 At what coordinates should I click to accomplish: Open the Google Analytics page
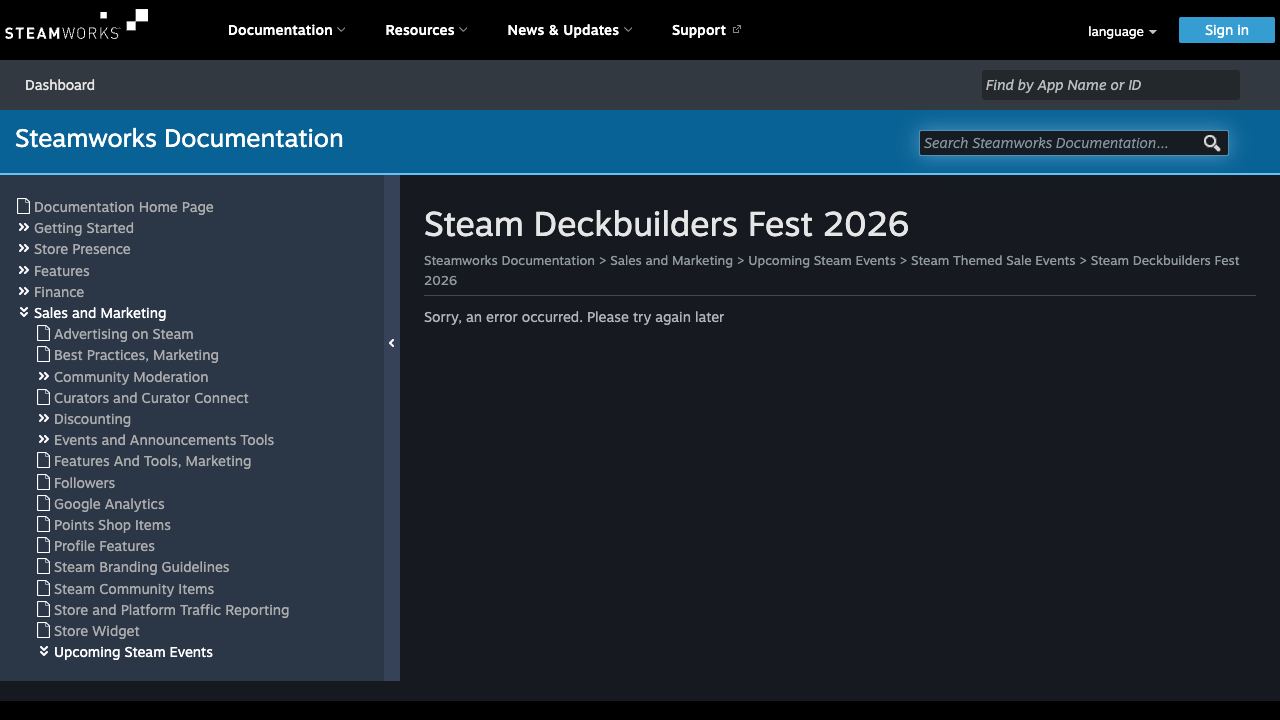point(109,504)
